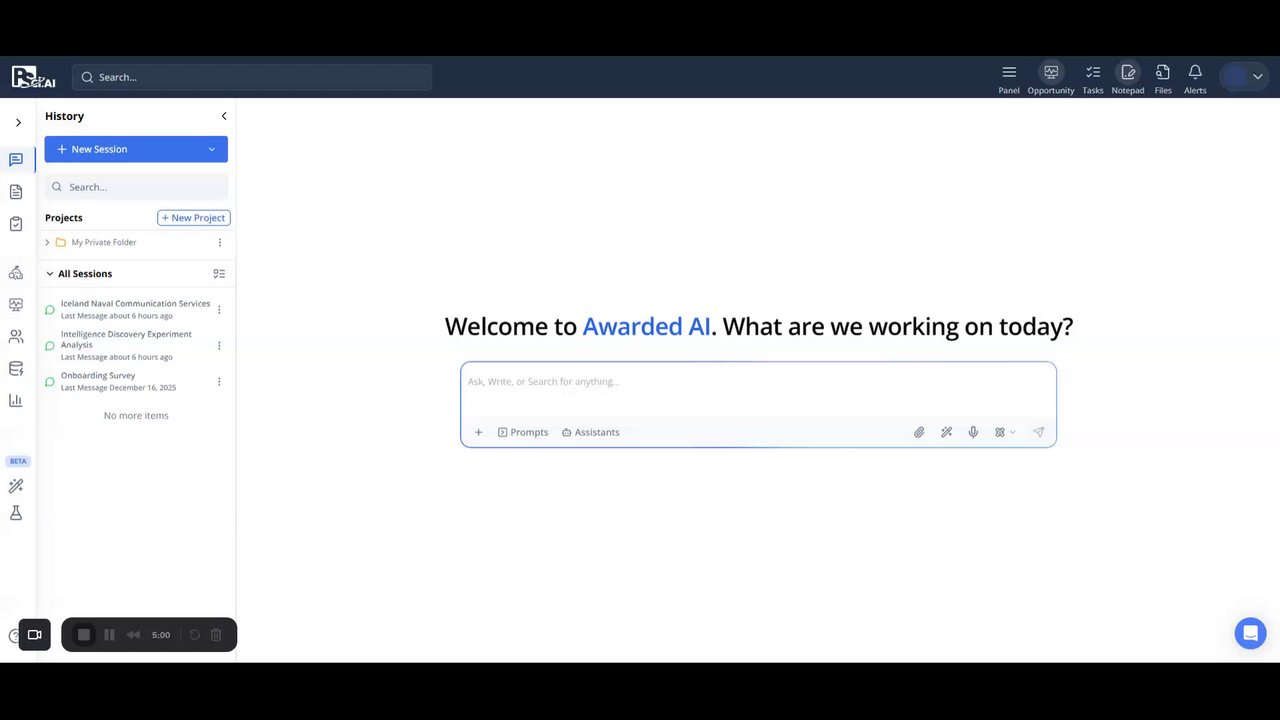Click the History search field

tap(136, 187)
